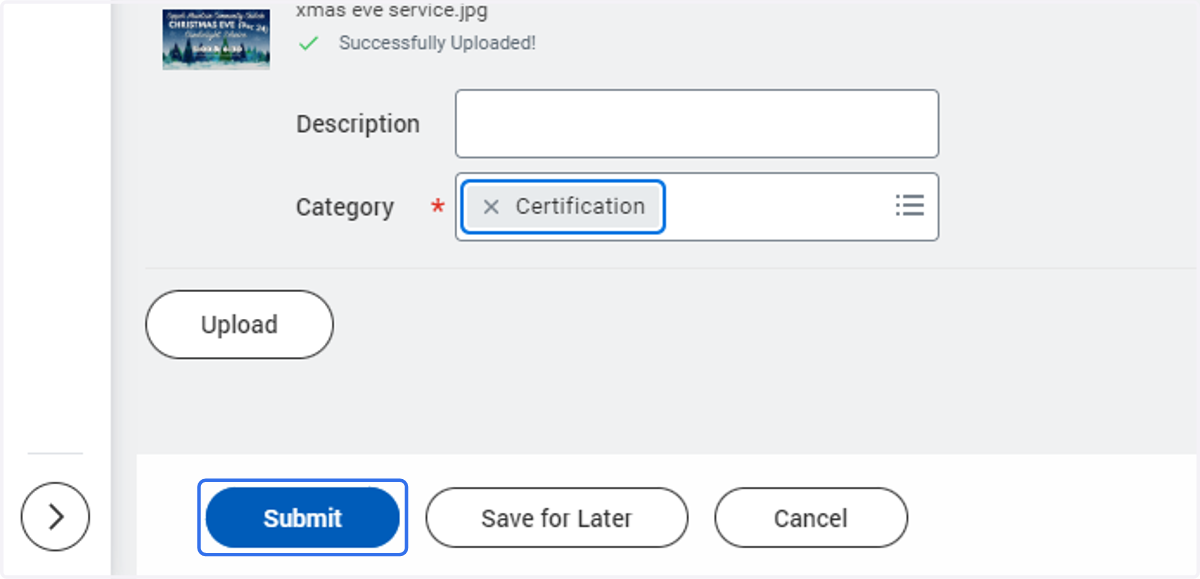Expand the side panel arrow button
This screenshot has width=1200, height=579.
tap(55, 517)
